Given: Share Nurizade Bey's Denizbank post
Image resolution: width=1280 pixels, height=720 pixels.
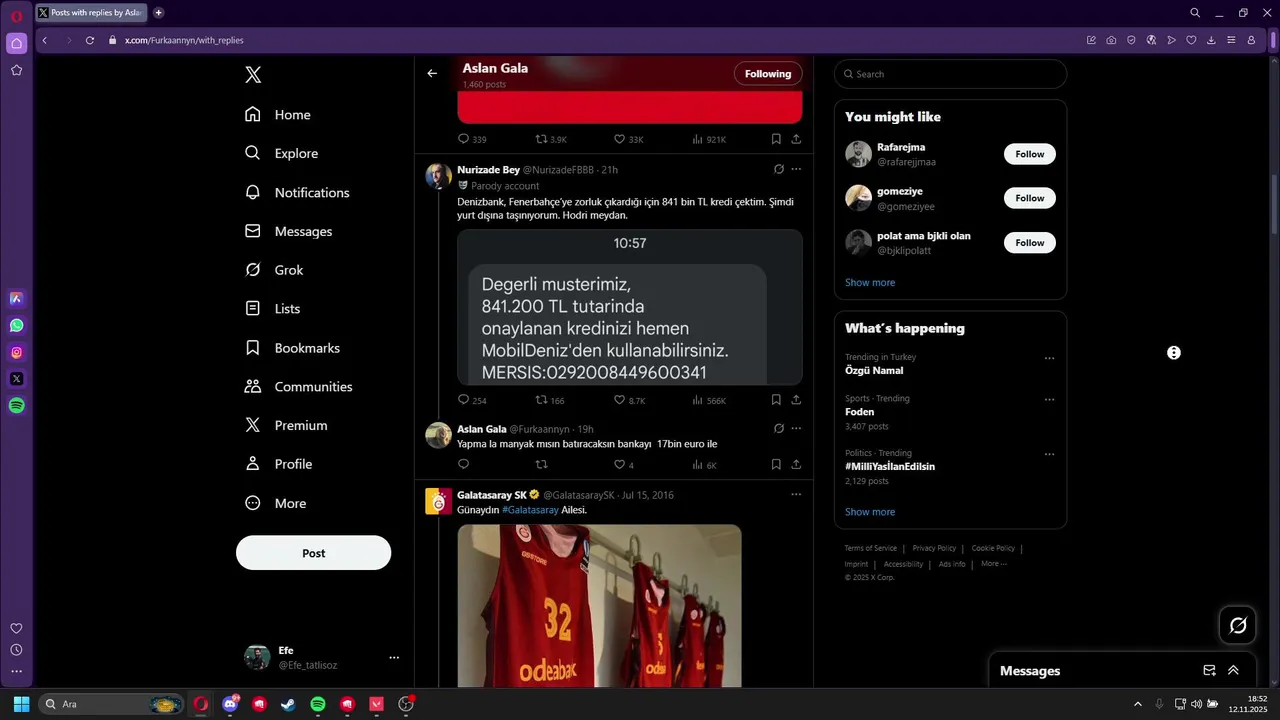Looking at the screenshot, I should coord(796,400).
